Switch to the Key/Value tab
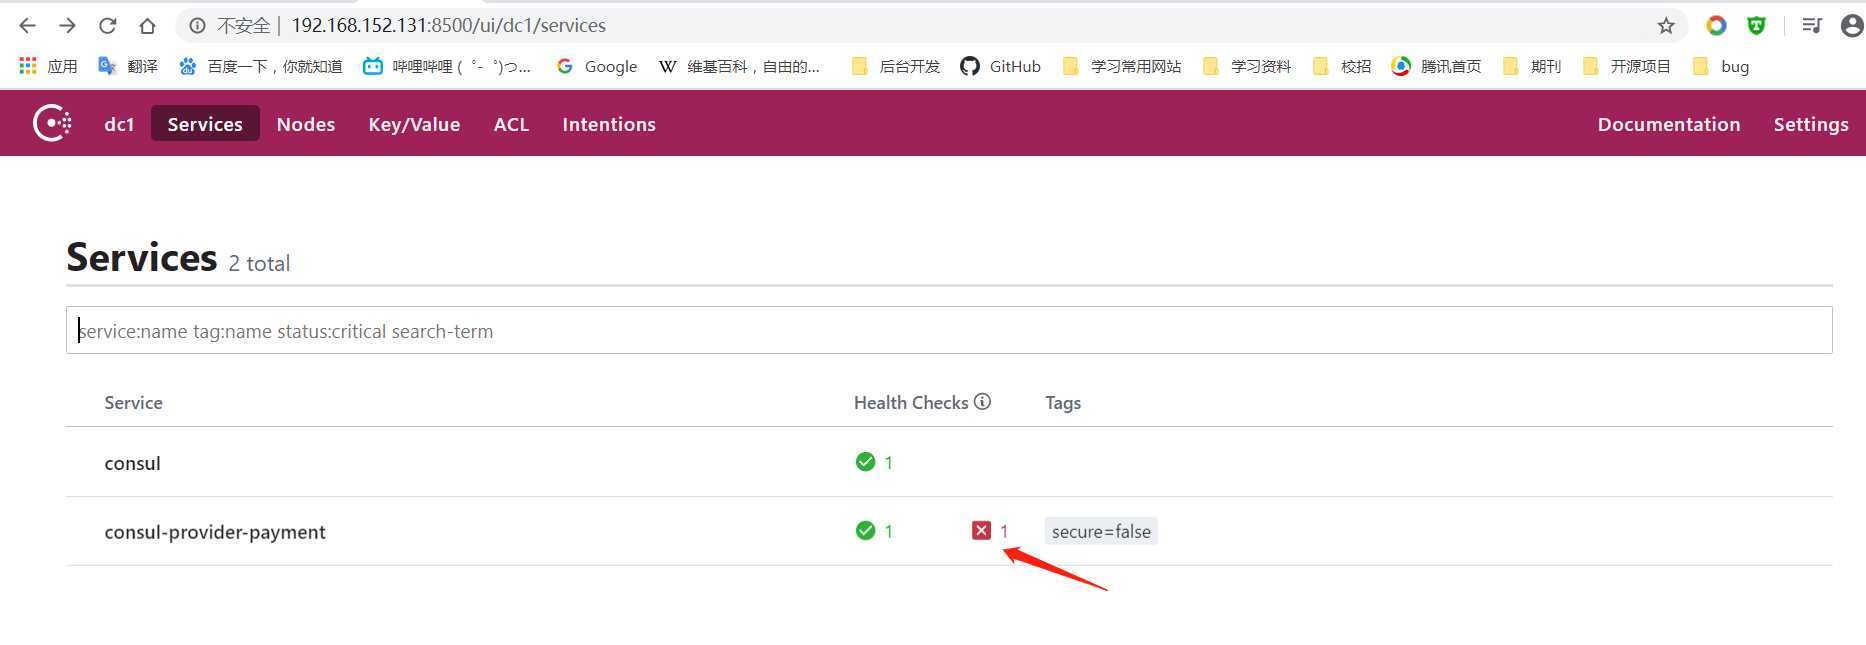The width and height of the screenshot is (1866, 645). pos(414,124)
